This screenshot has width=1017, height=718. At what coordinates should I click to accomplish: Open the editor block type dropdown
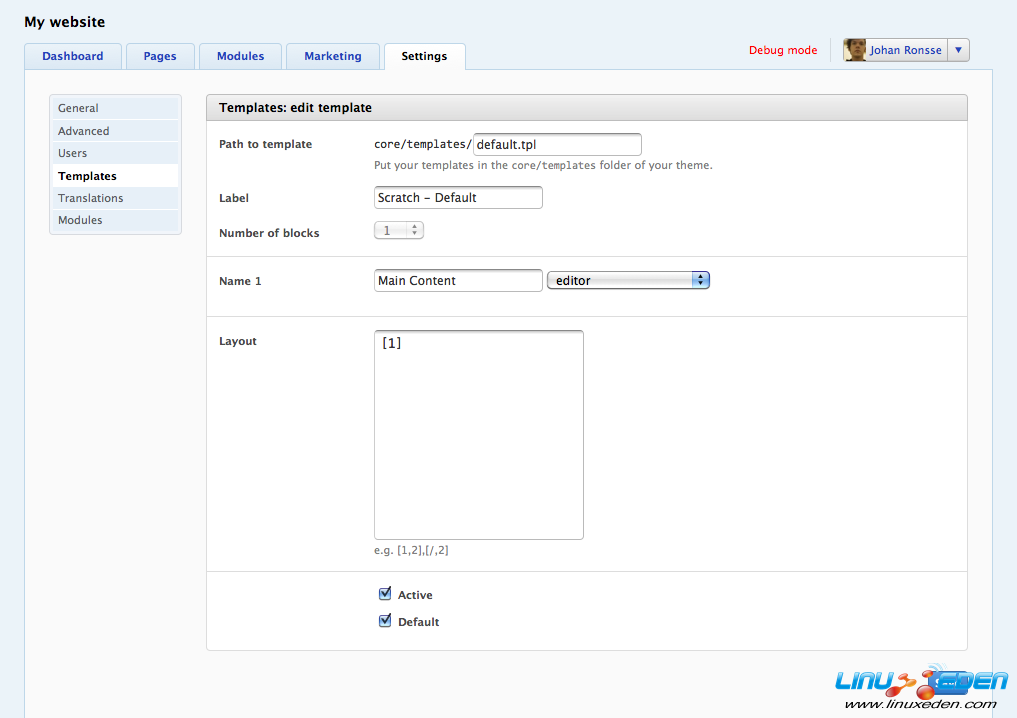628,281
